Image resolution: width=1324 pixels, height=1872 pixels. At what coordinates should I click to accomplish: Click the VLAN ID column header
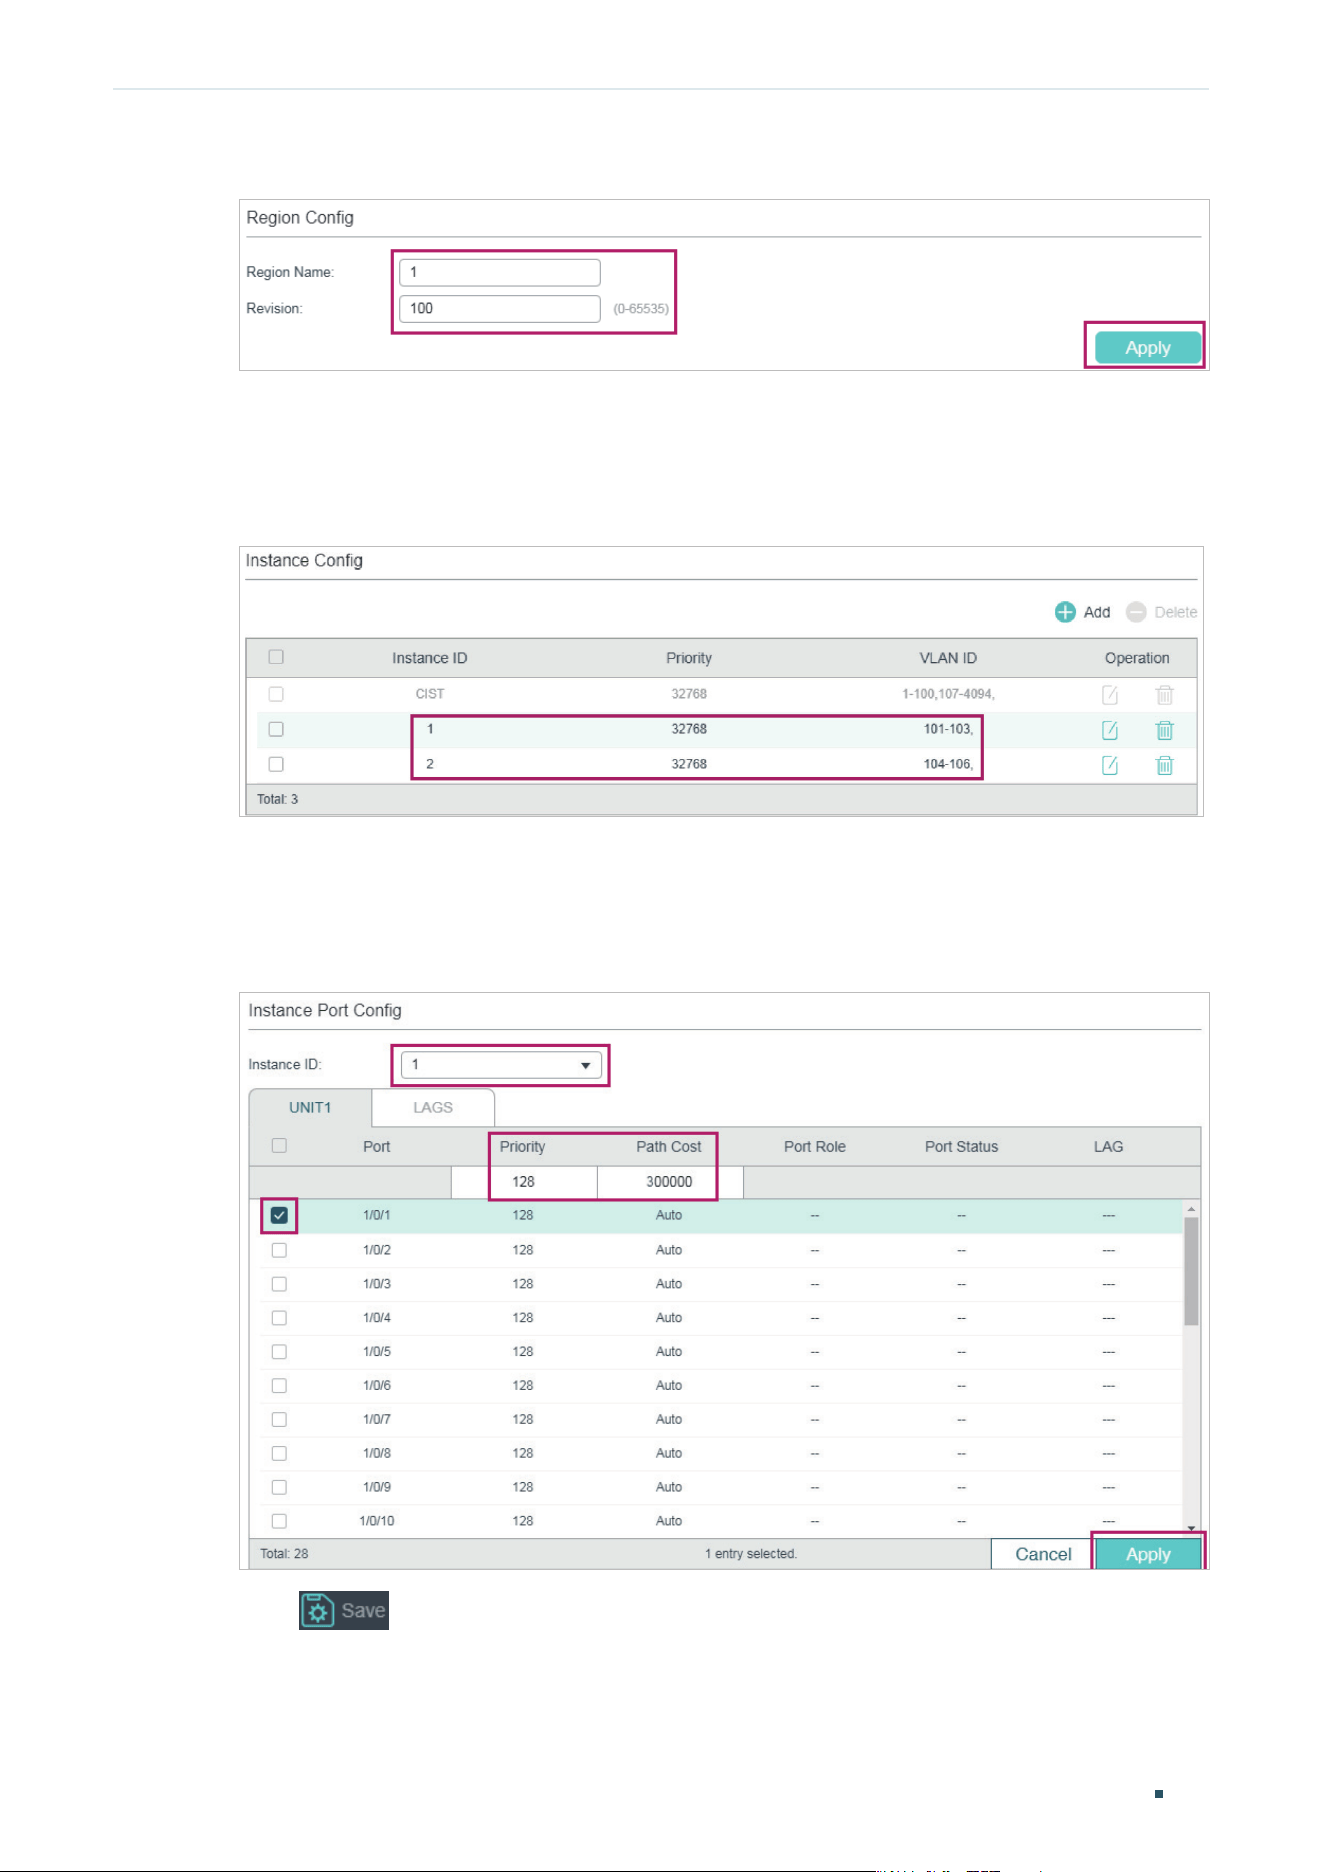coord(948,658)
